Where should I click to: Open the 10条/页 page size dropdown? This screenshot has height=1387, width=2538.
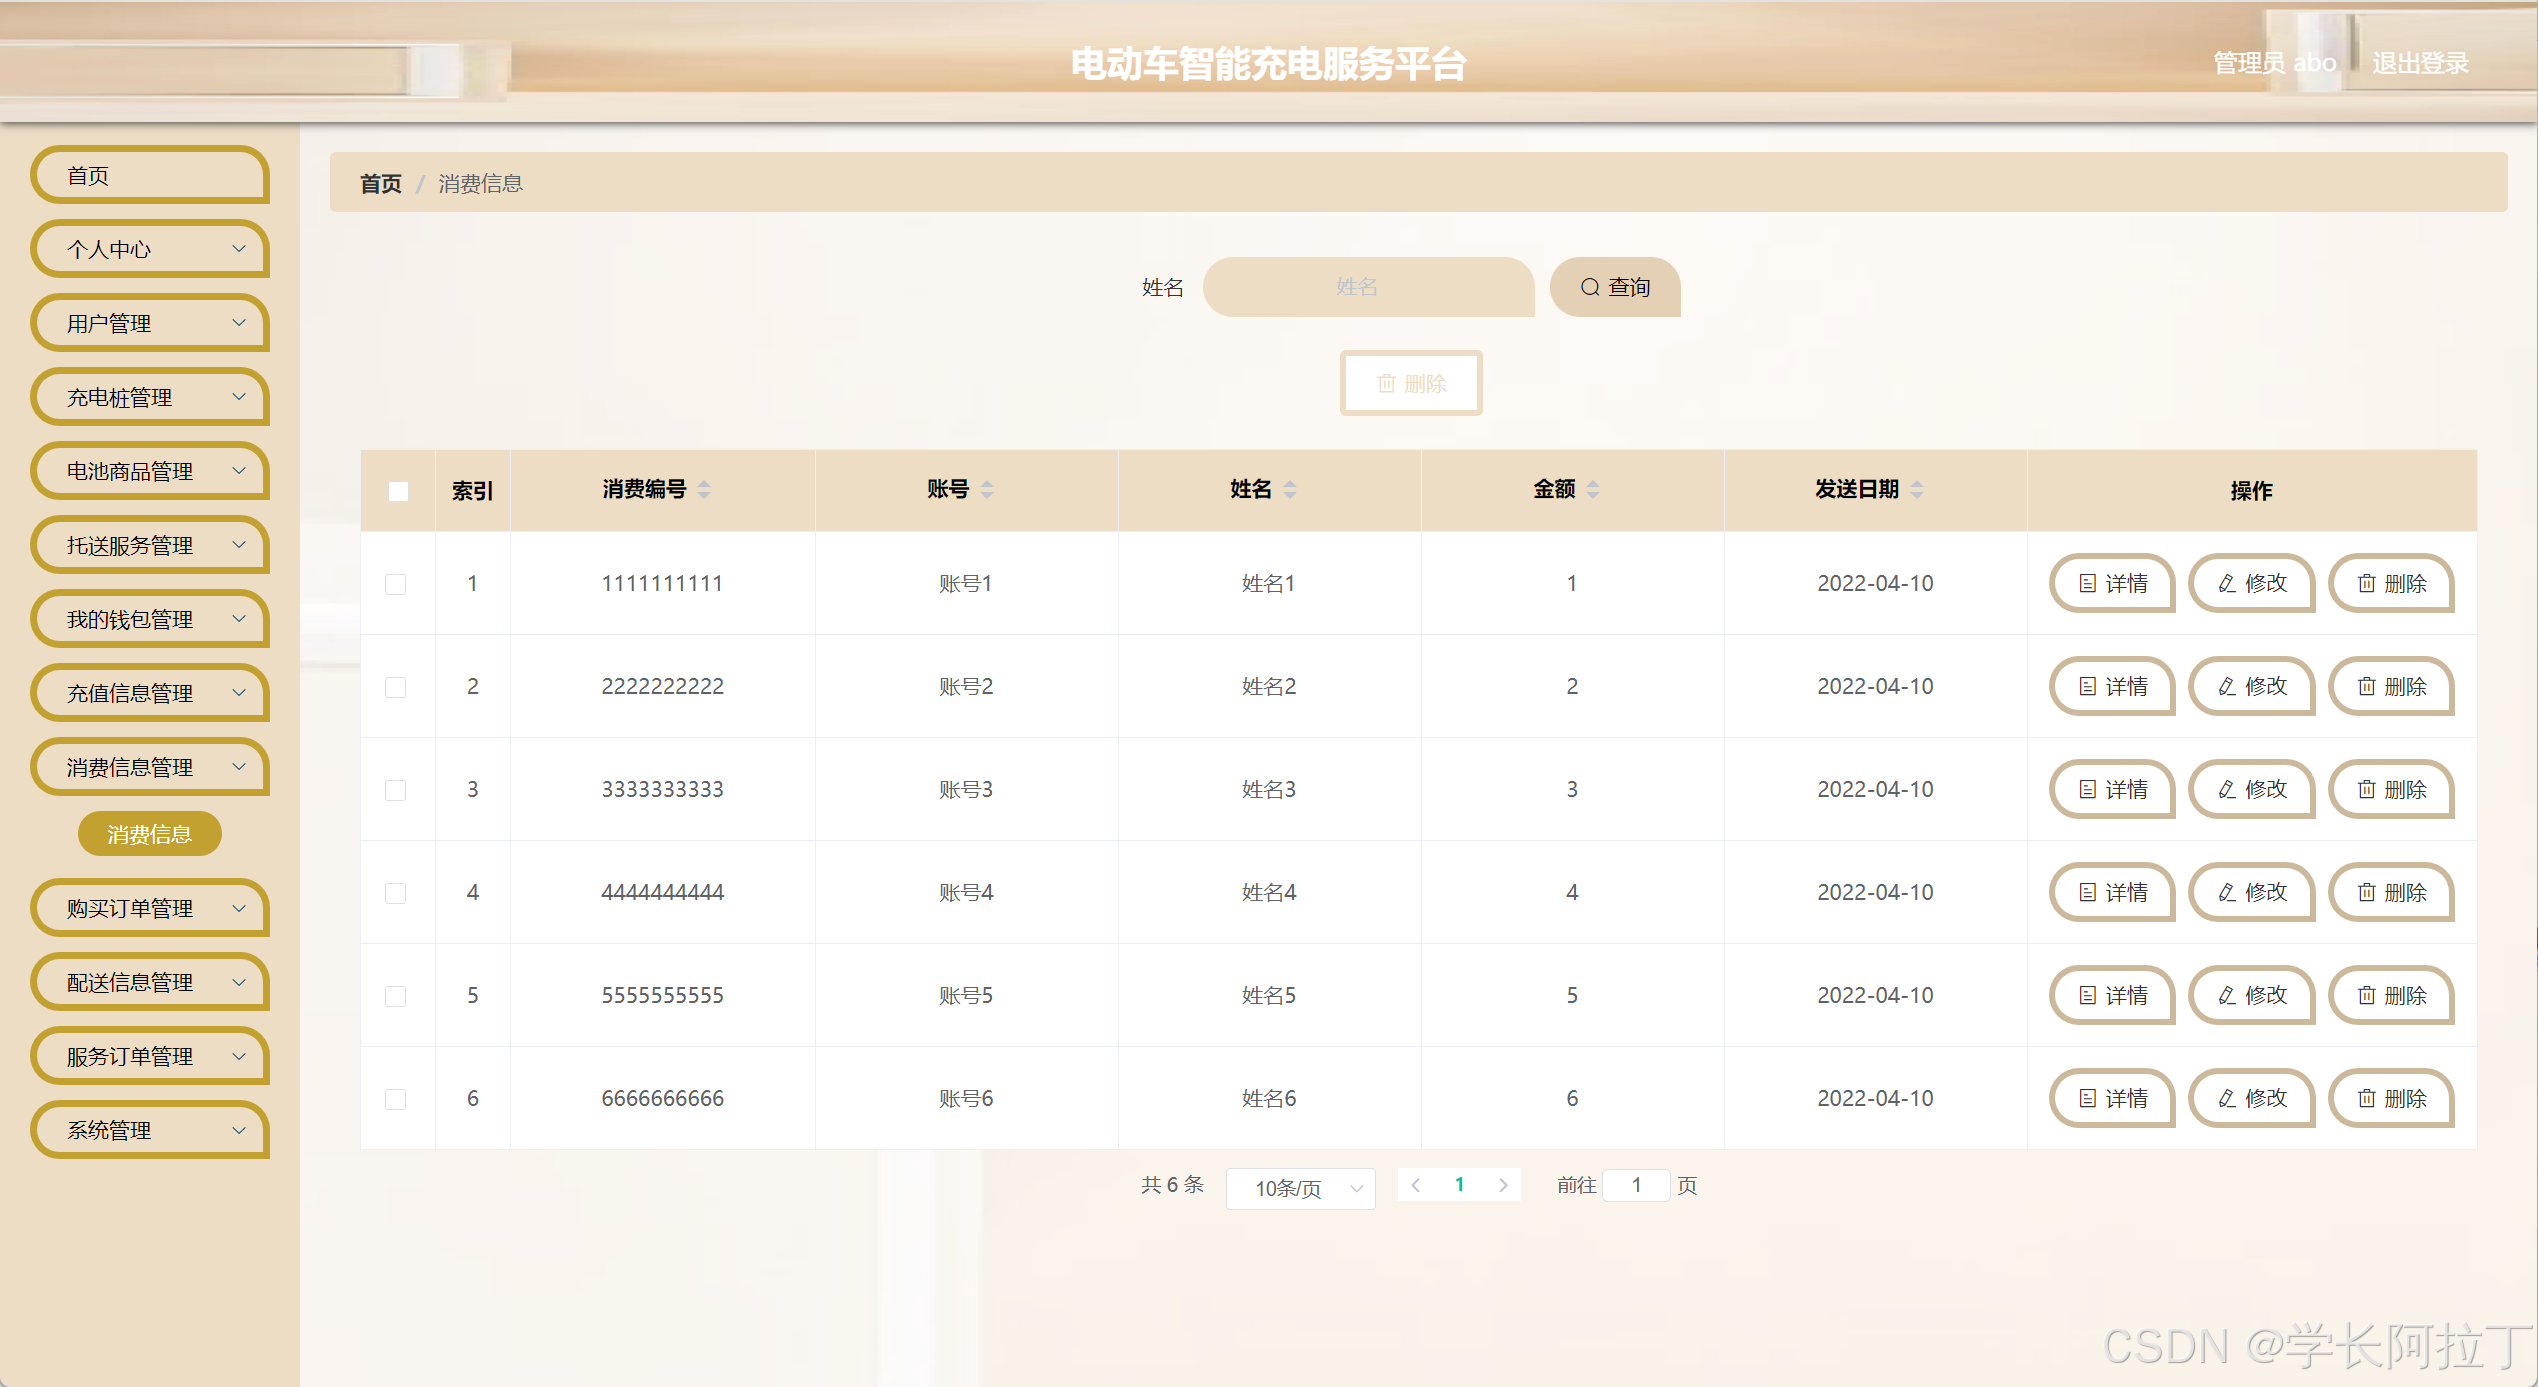pos(1300,1189)
